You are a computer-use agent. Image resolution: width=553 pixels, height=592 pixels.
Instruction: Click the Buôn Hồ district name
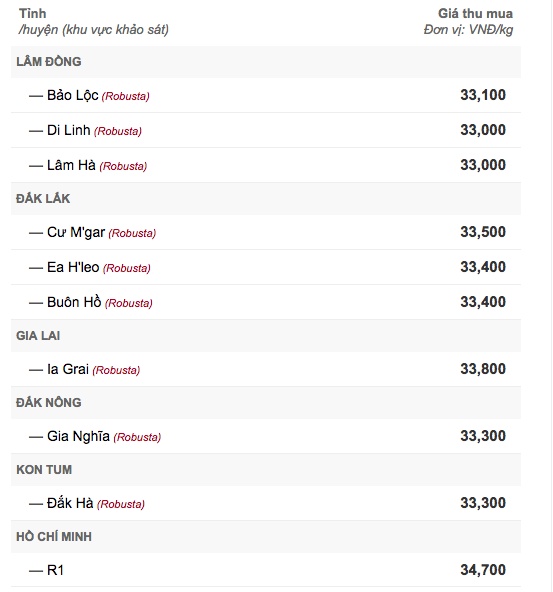click(74, 302)
